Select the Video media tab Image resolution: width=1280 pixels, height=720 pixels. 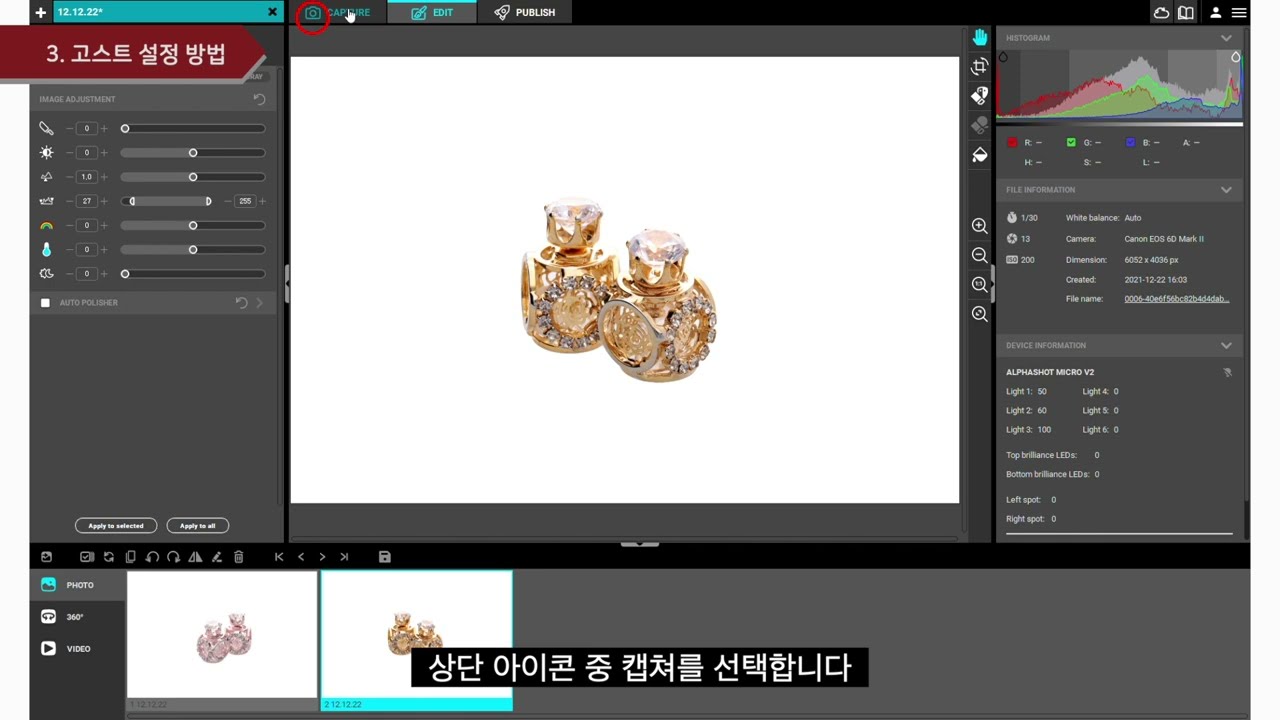tap(78, 649)
